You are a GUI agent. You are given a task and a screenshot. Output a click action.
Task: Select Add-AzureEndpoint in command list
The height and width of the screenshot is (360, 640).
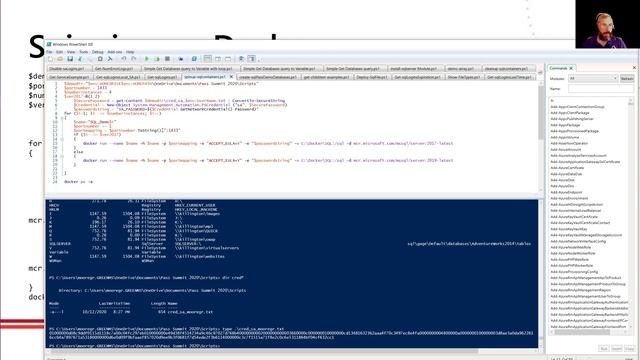(566, 192)
